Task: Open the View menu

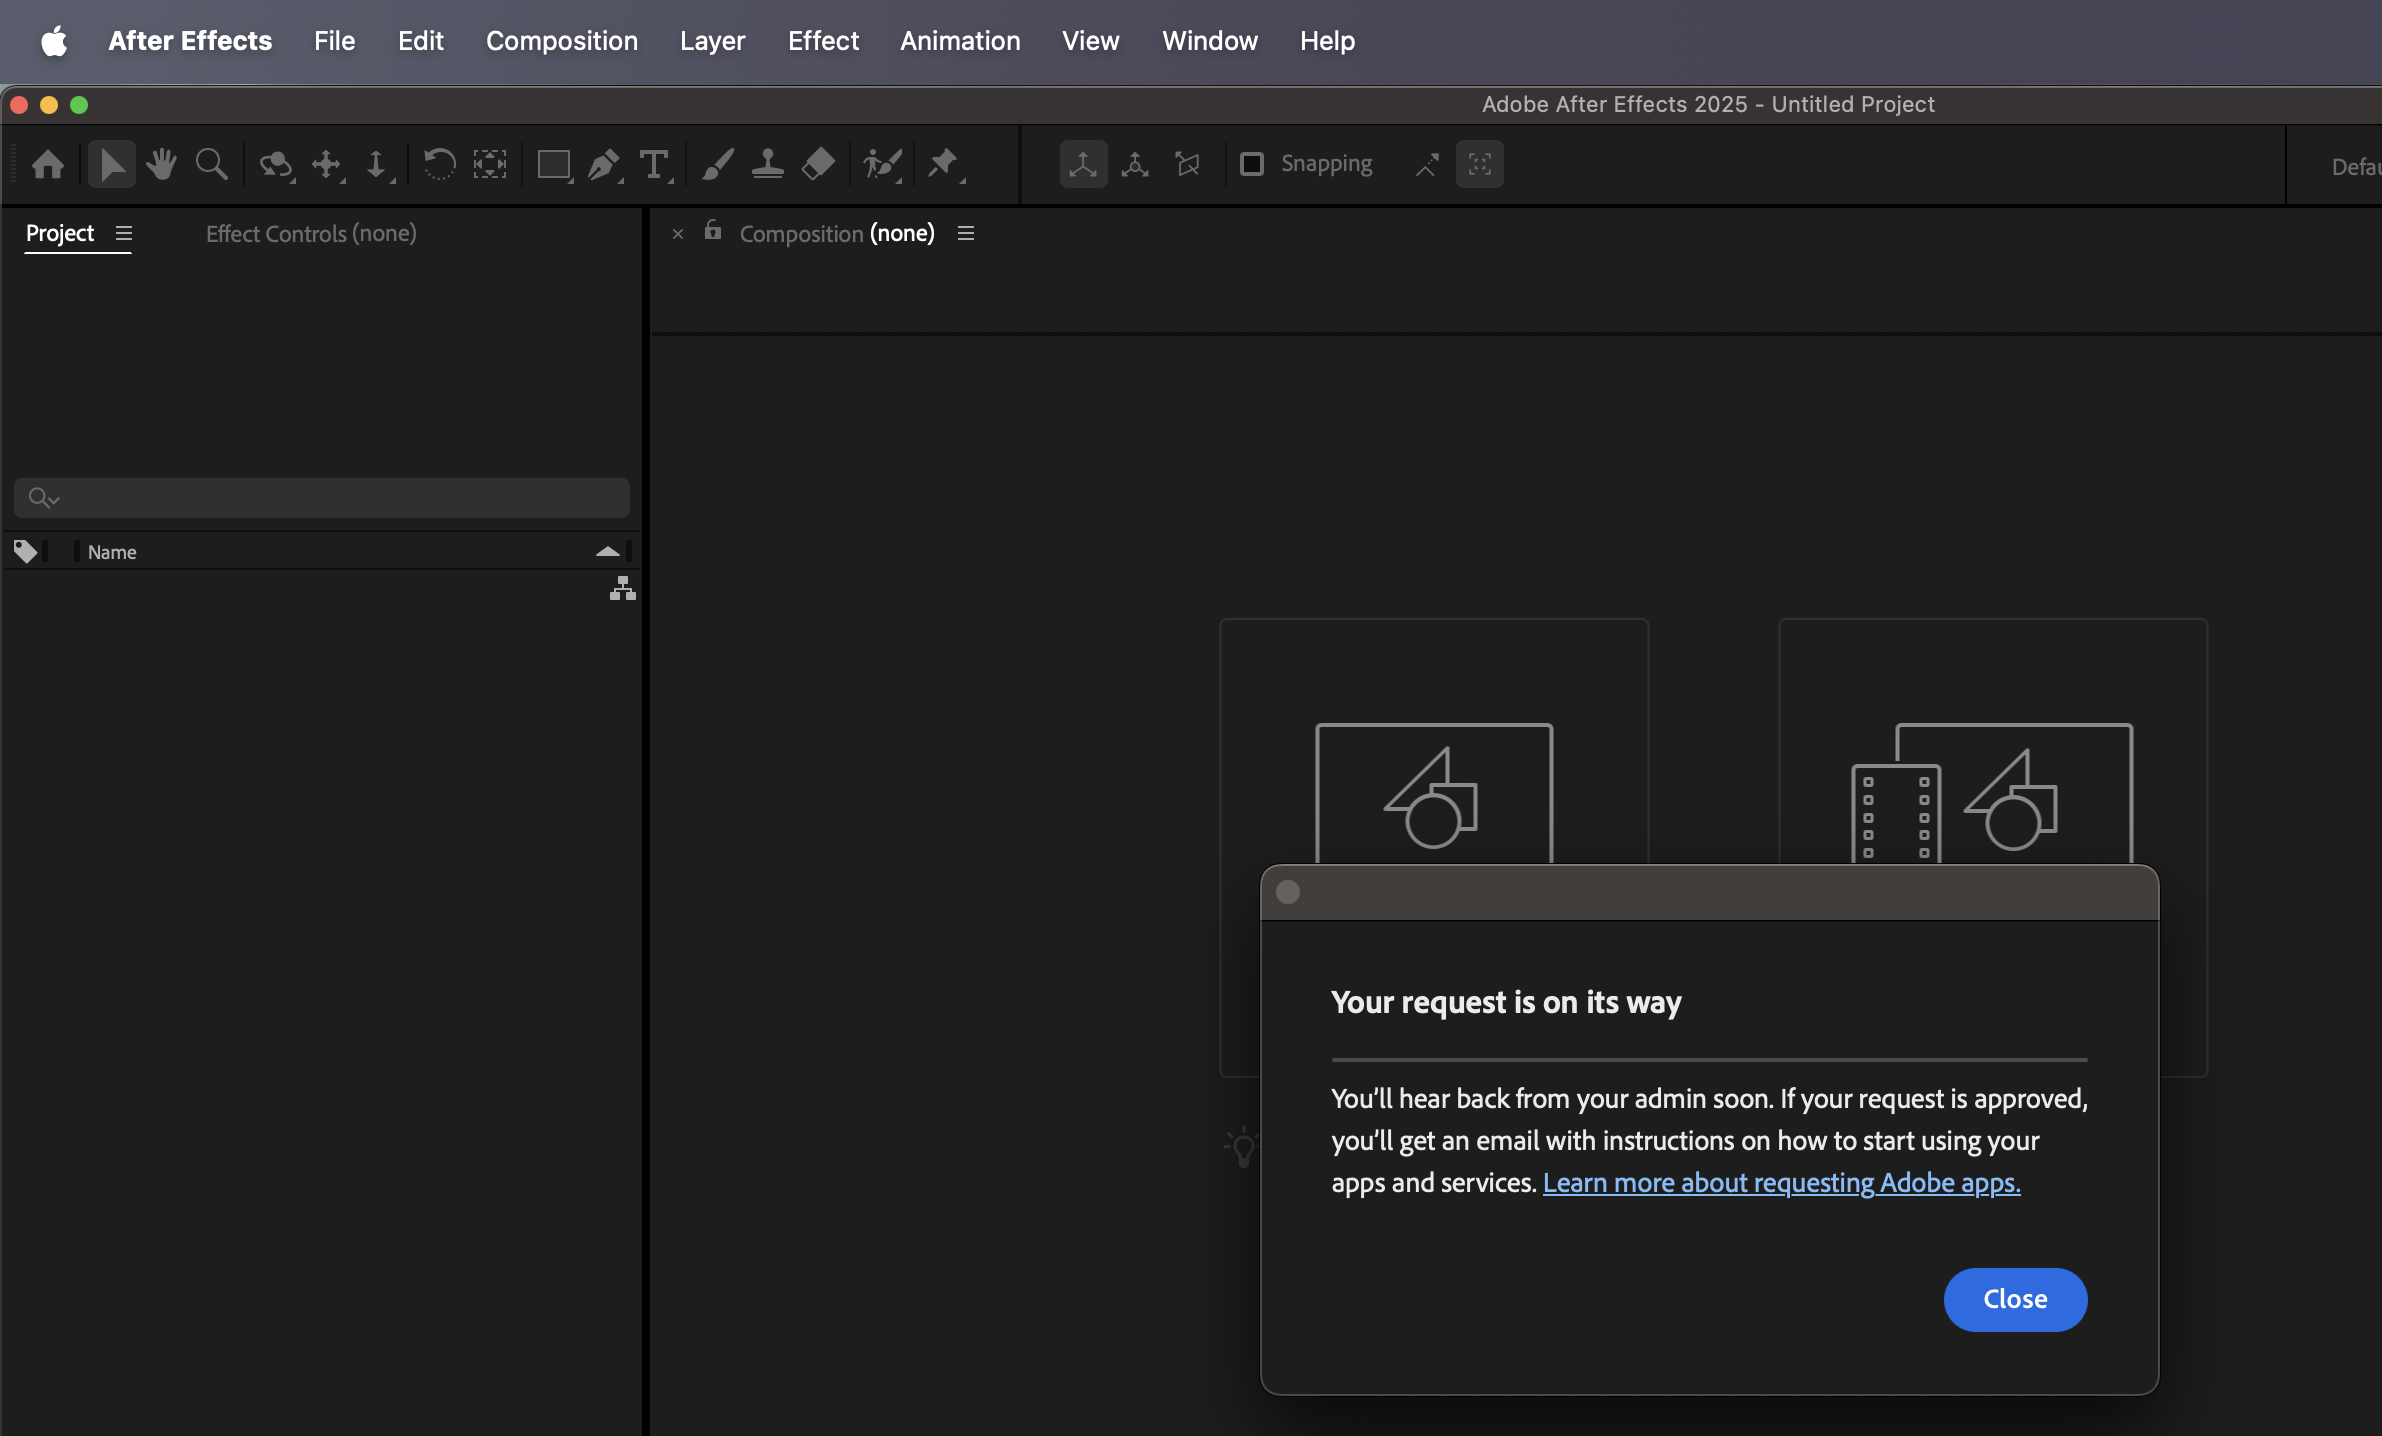Action: (1091, 41)
